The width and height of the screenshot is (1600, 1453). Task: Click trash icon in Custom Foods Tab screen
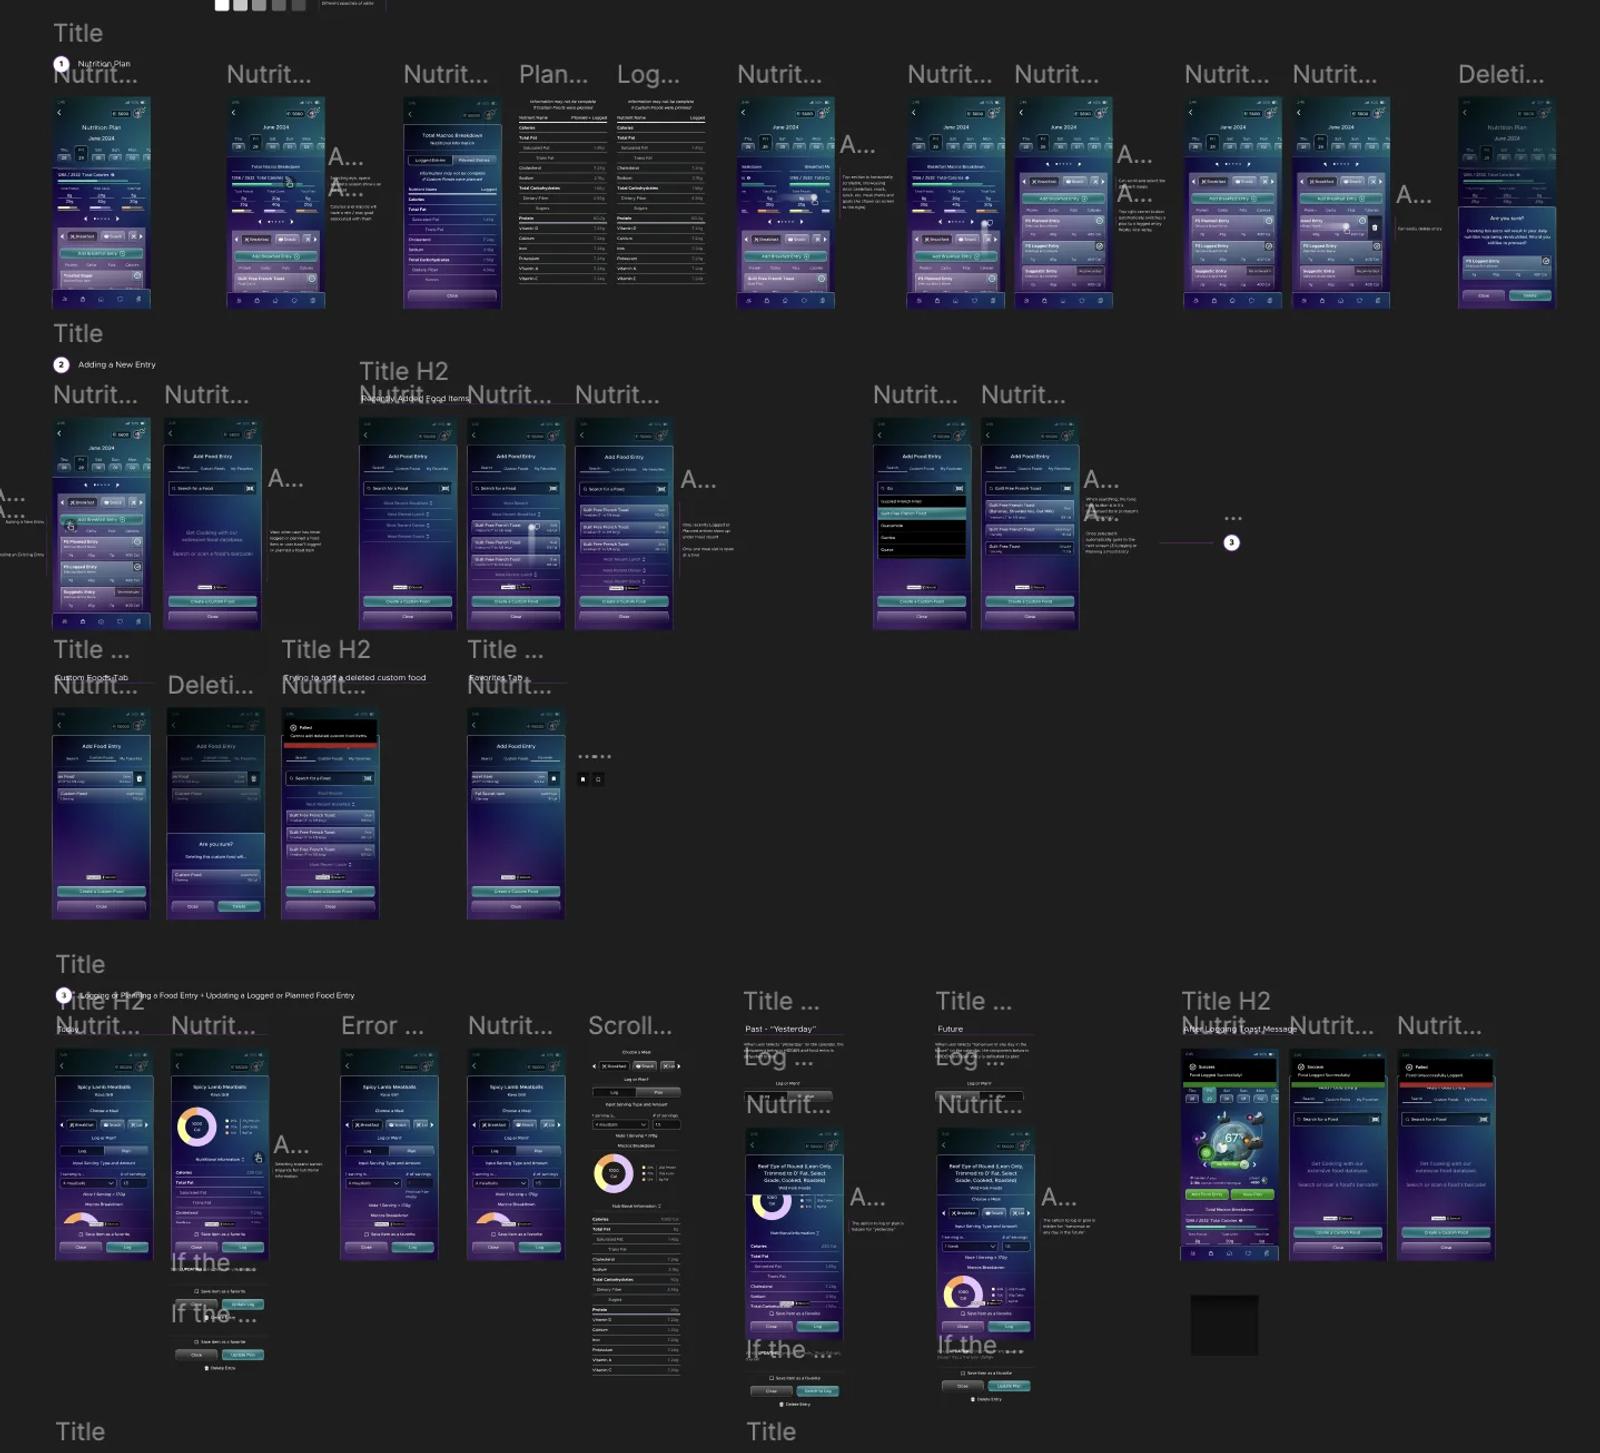tap(139, 778)
